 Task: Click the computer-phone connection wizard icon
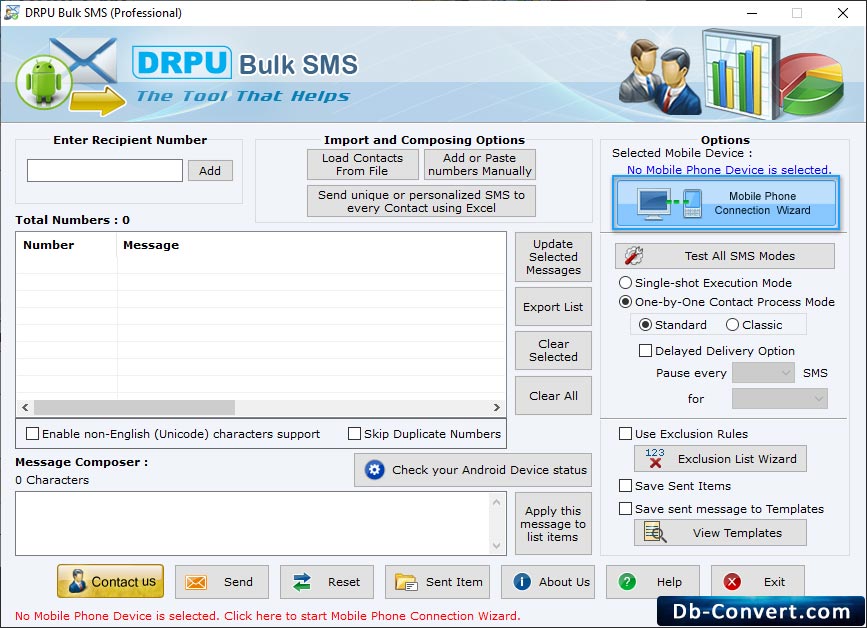[670, 204]
